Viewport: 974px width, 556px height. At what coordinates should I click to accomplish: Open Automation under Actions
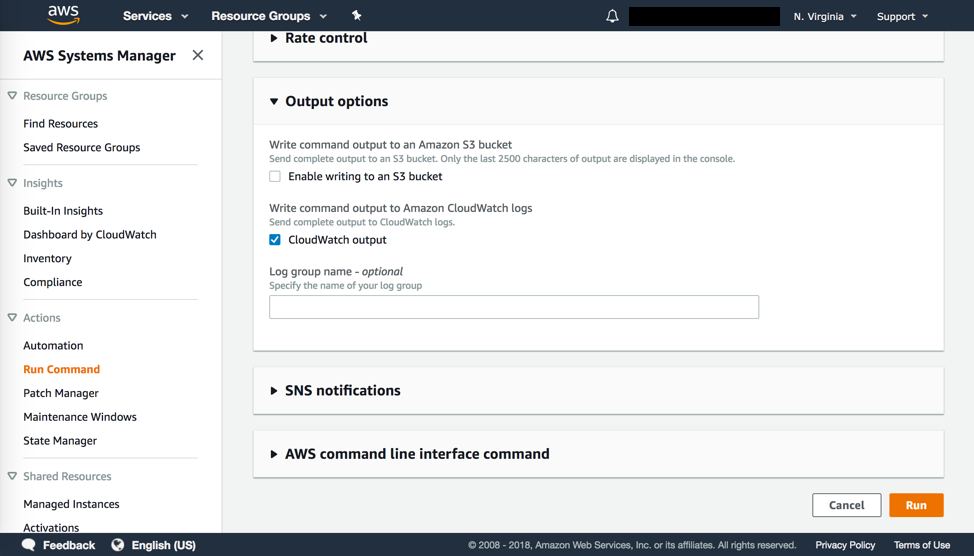(53, 345)
